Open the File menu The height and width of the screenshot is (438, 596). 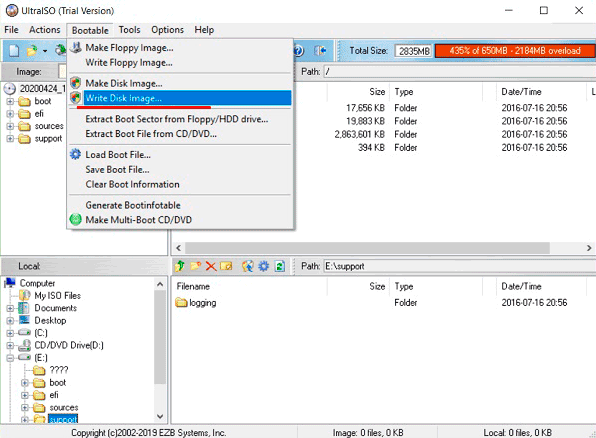coord(11,30)
